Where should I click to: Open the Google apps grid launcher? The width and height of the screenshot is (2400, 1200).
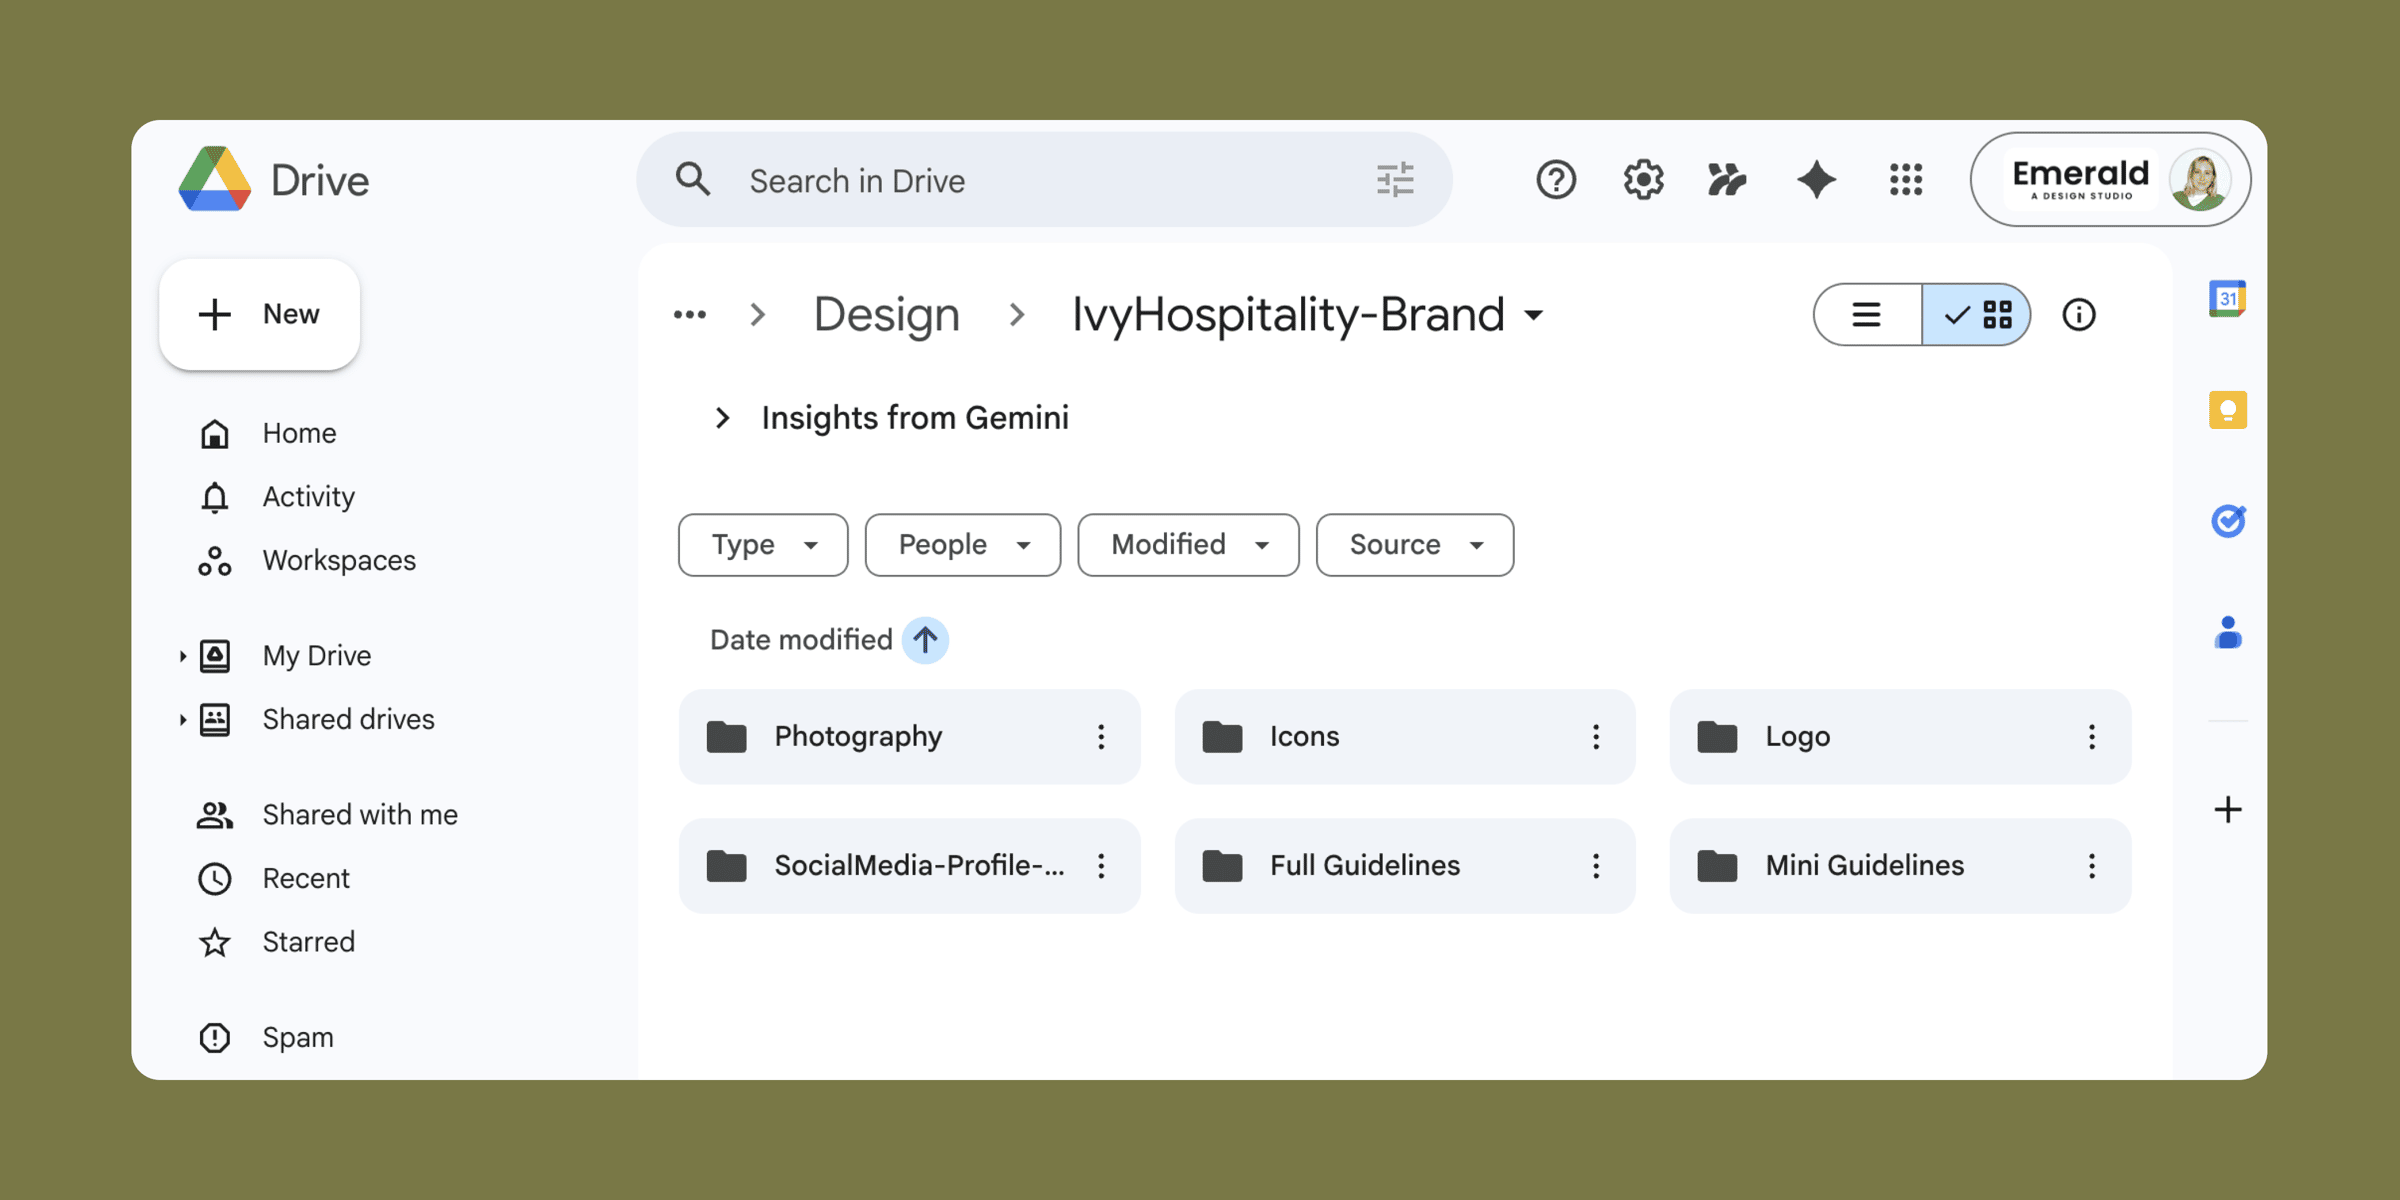1906,180
